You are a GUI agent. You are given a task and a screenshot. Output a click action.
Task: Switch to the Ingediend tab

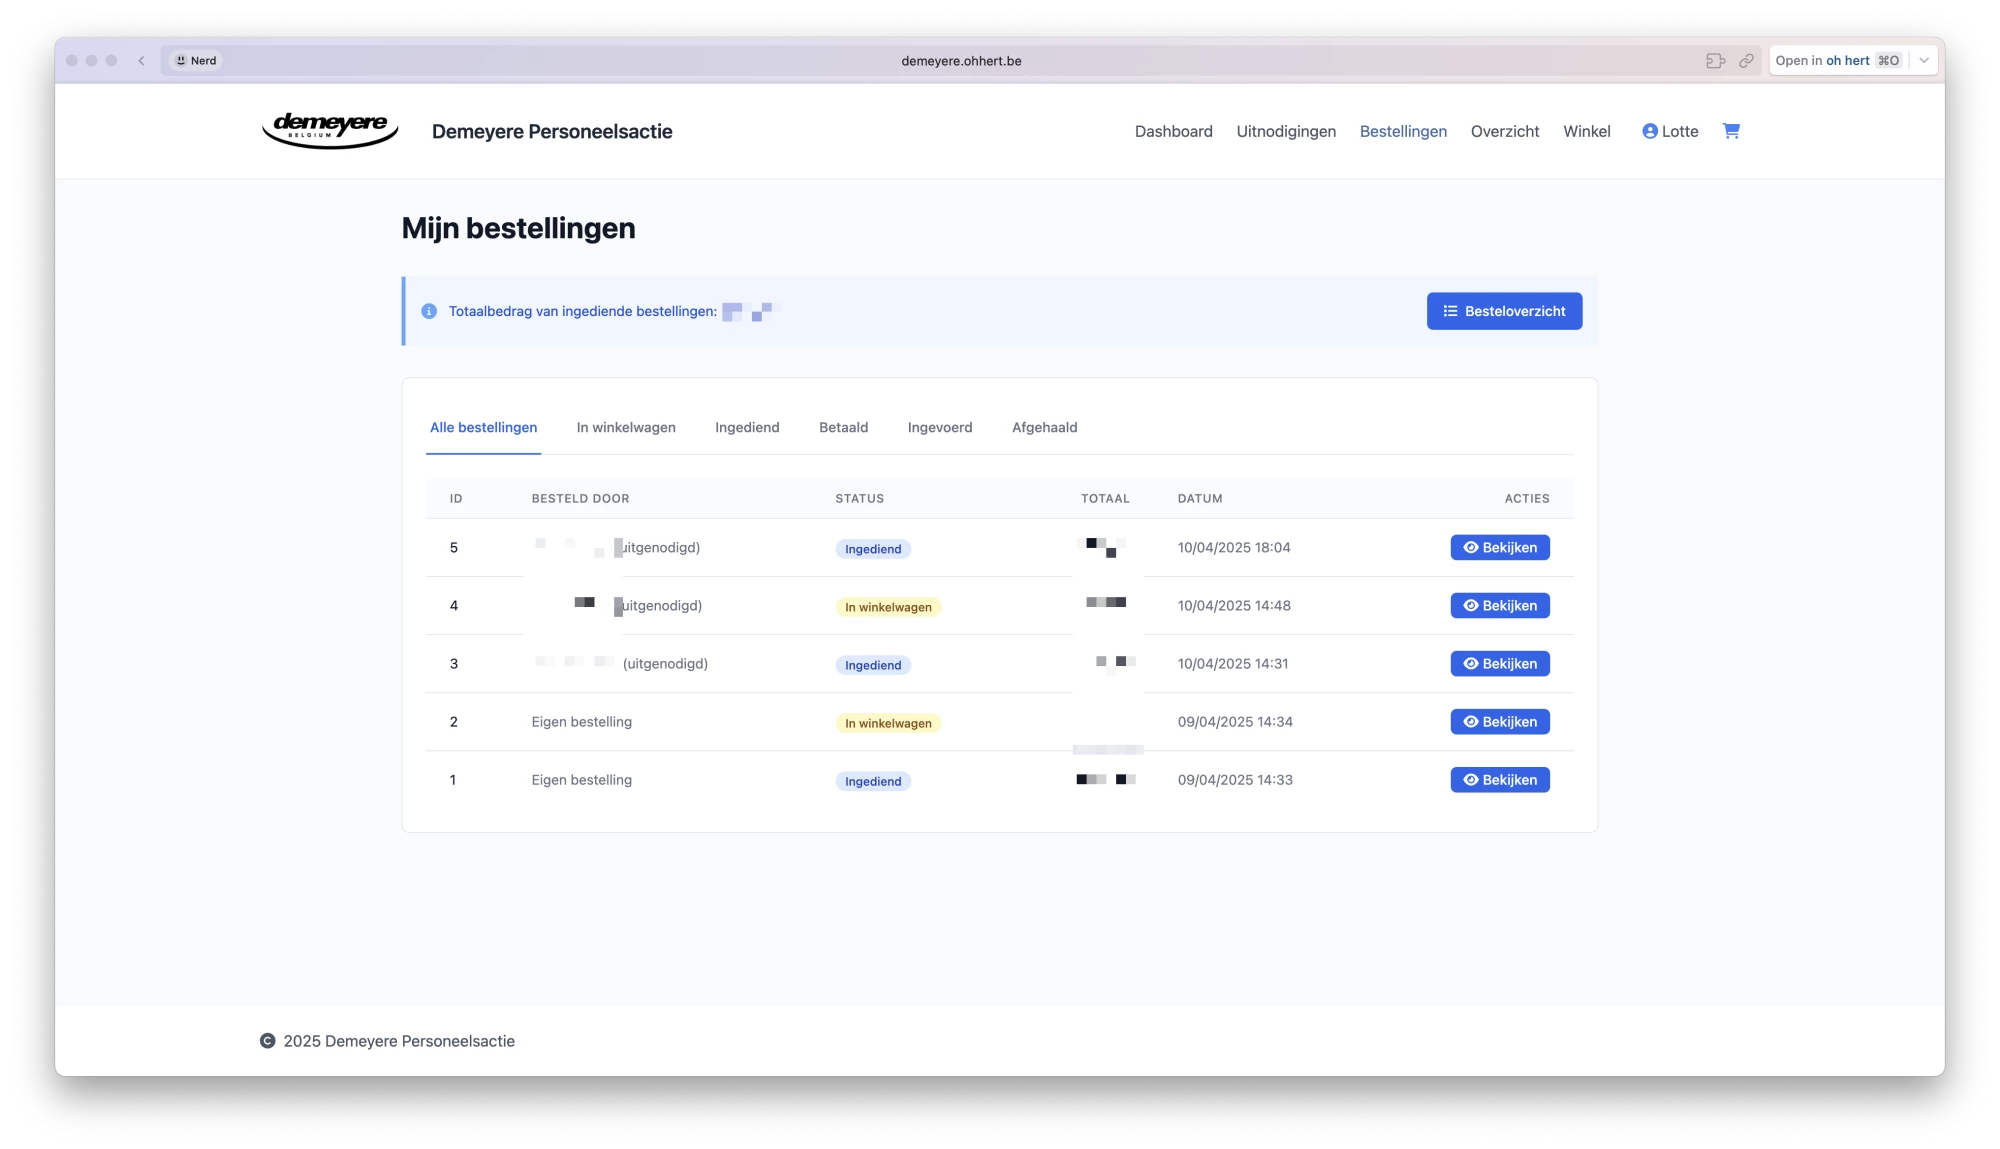747,427
